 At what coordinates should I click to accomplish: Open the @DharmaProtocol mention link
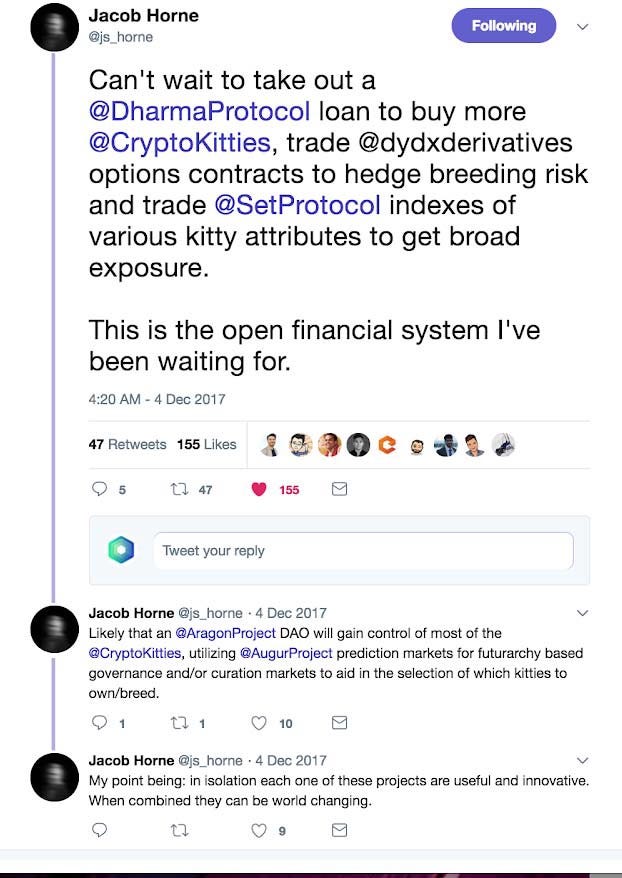(x=199, y=111)
